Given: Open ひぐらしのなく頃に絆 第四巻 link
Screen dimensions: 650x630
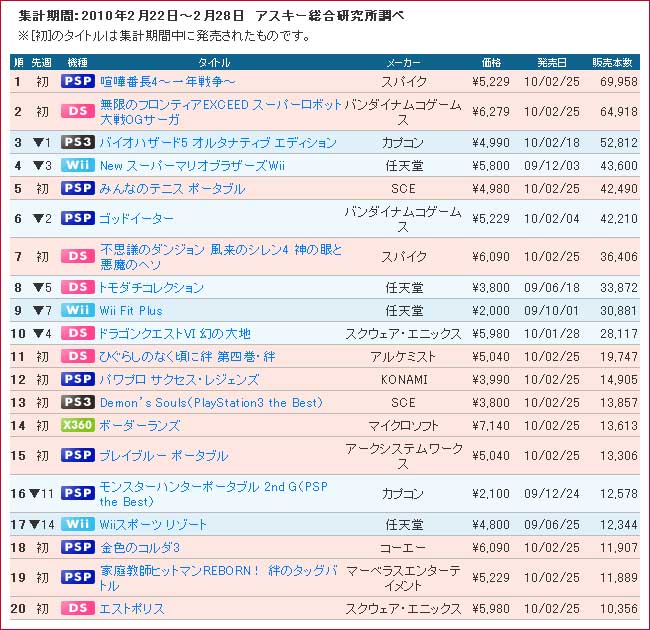Looking at the screenshot, I should (x=187, y=356).
